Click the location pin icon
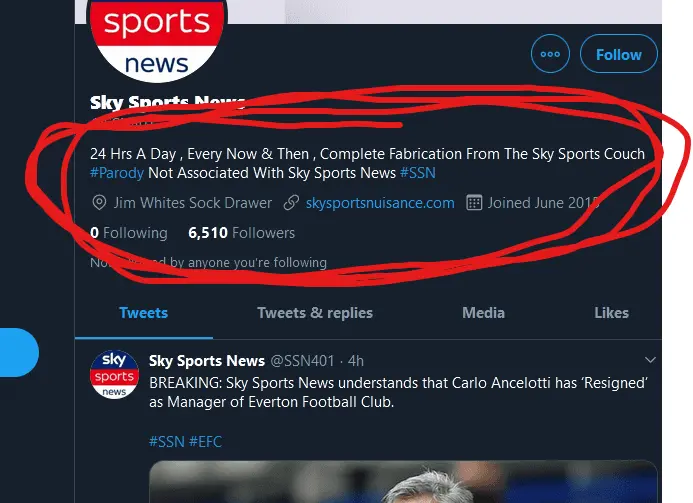 (x=99, y=203)
